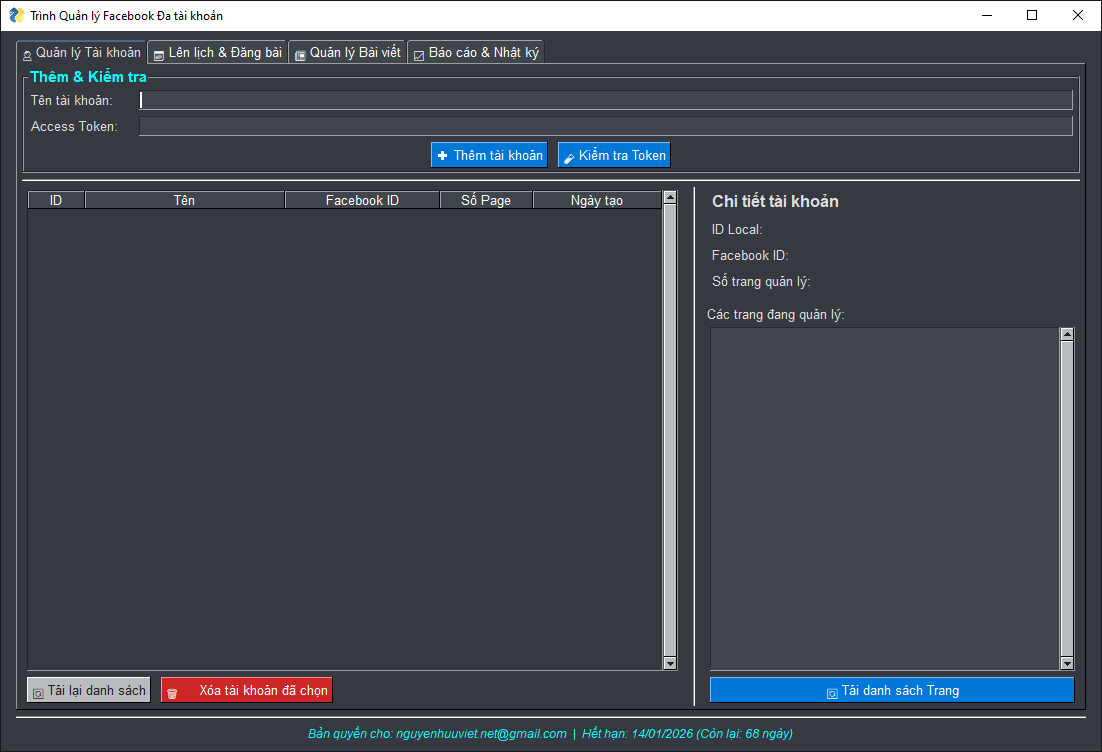
Task: Click the Số trang quản lý label
Action: pos(761,282)
